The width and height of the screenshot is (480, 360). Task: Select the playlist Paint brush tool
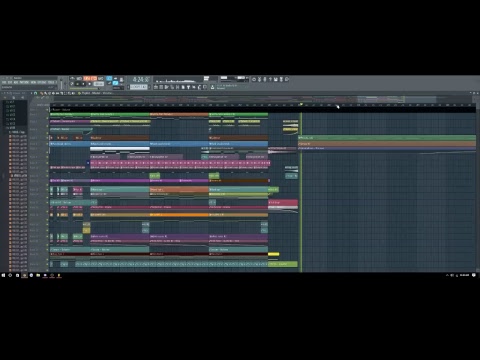(x=45, y=93)
